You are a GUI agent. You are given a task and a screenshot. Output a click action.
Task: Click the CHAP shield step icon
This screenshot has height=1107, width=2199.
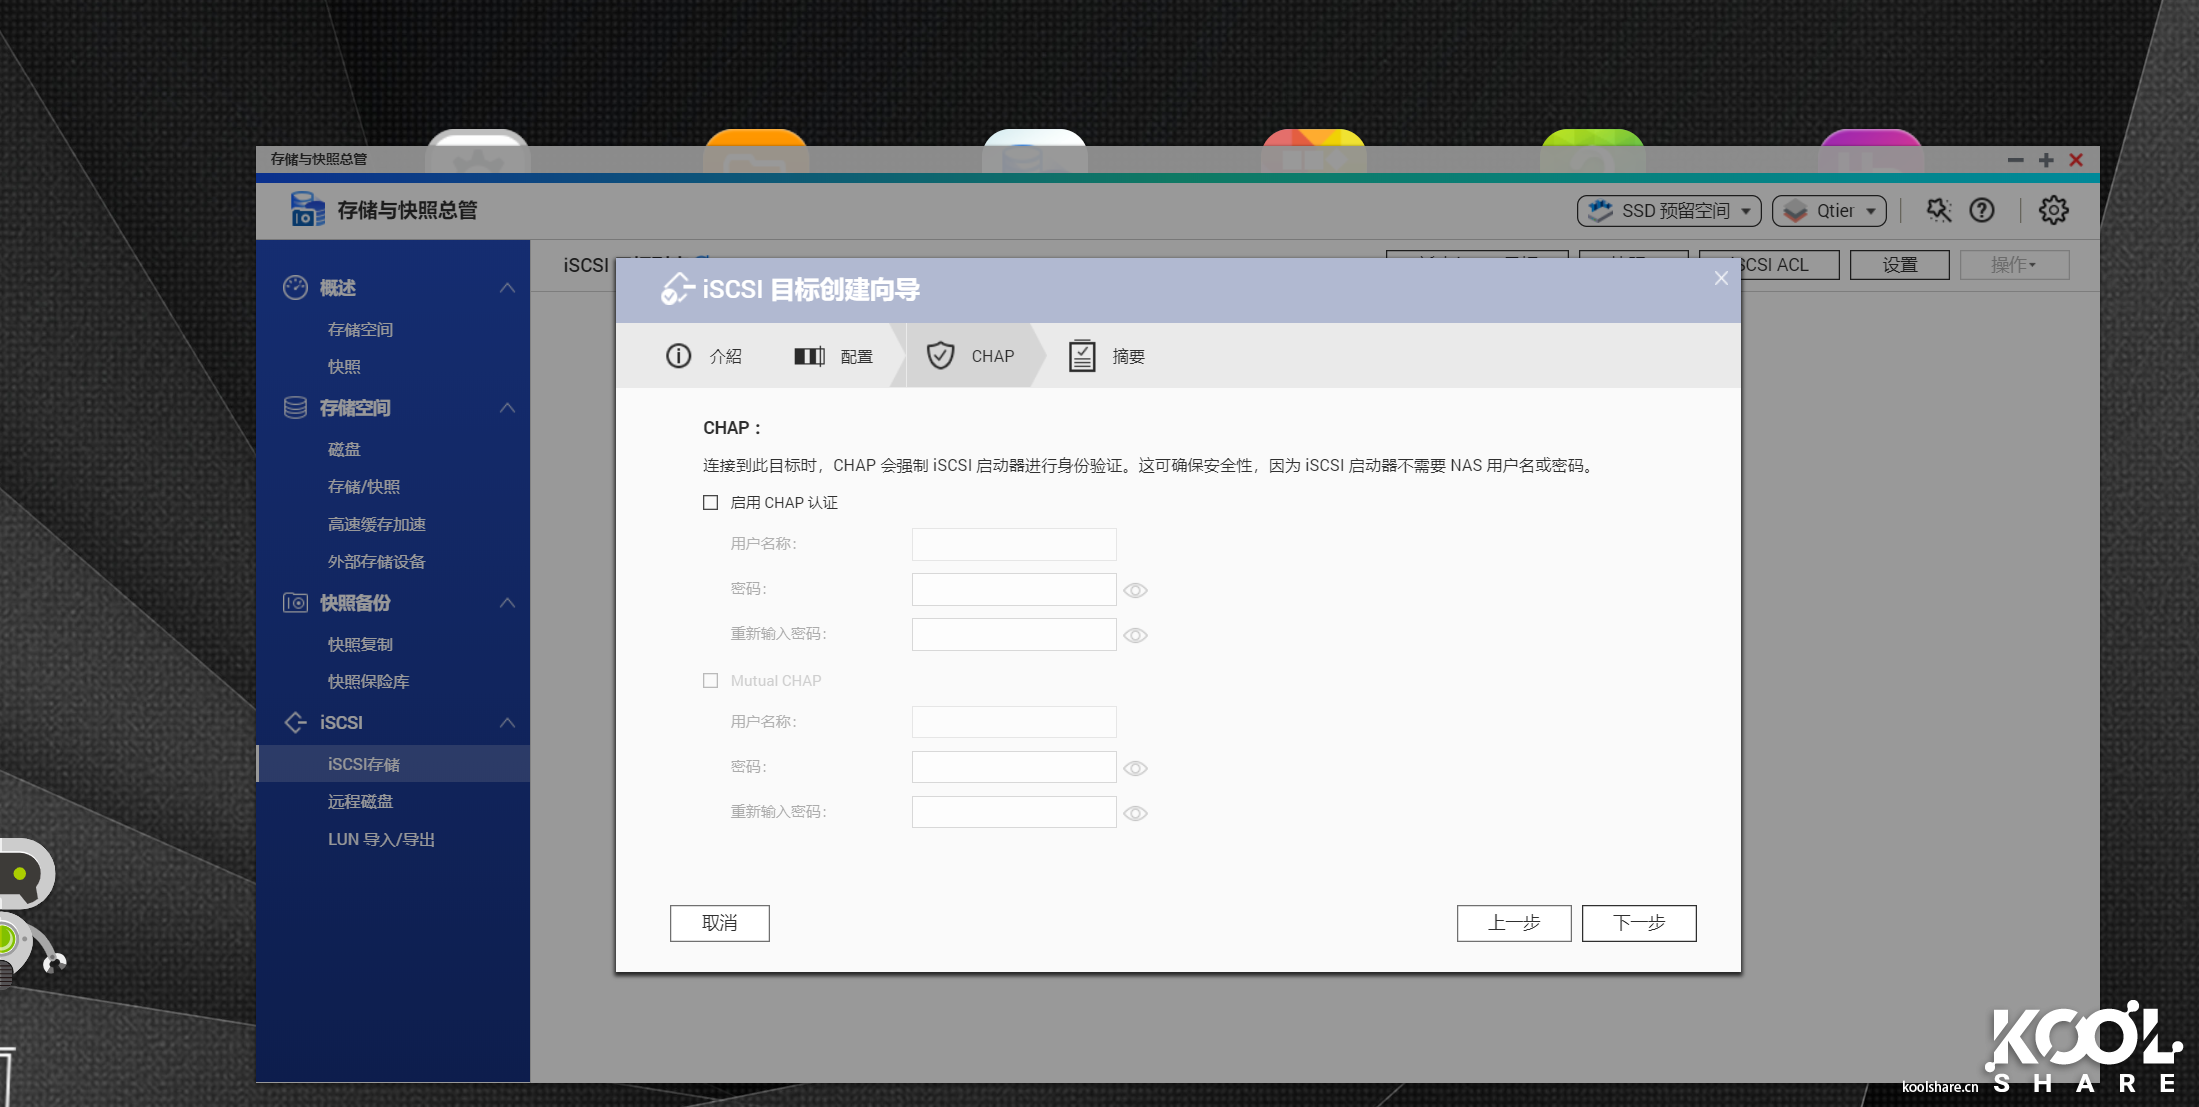click(x=940, y=356)
